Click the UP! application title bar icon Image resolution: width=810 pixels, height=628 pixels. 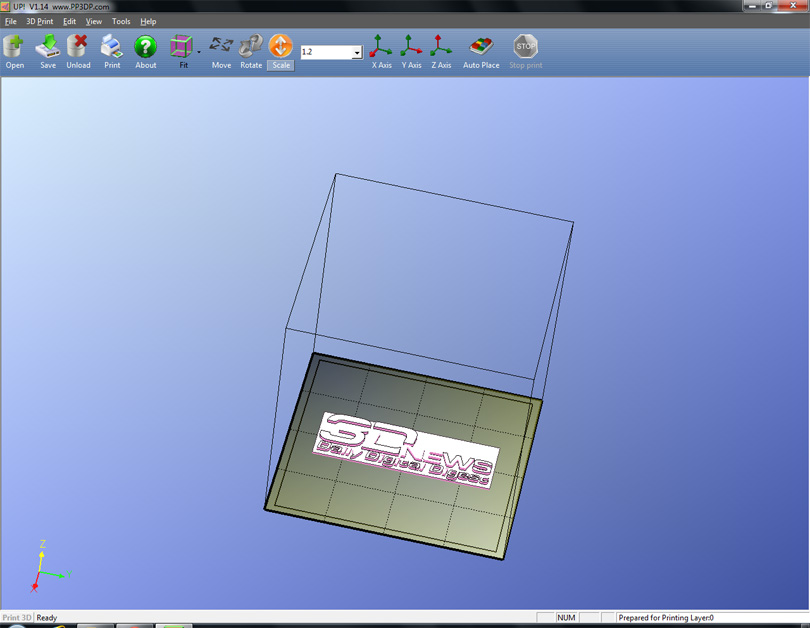click(5, 7)
